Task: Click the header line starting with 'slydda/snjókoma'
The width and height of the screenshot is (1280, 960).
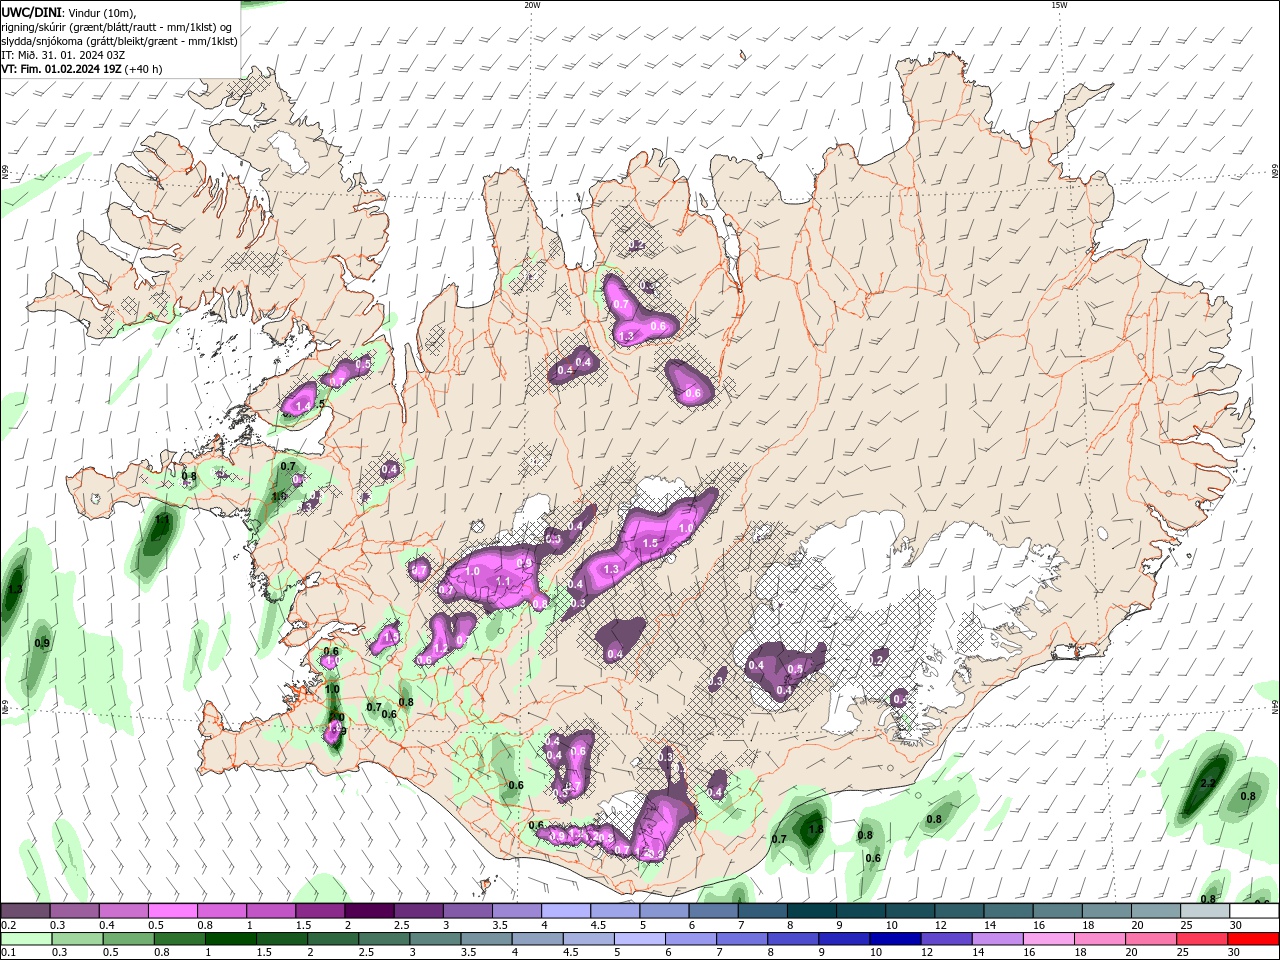Action: pos(120,41)
